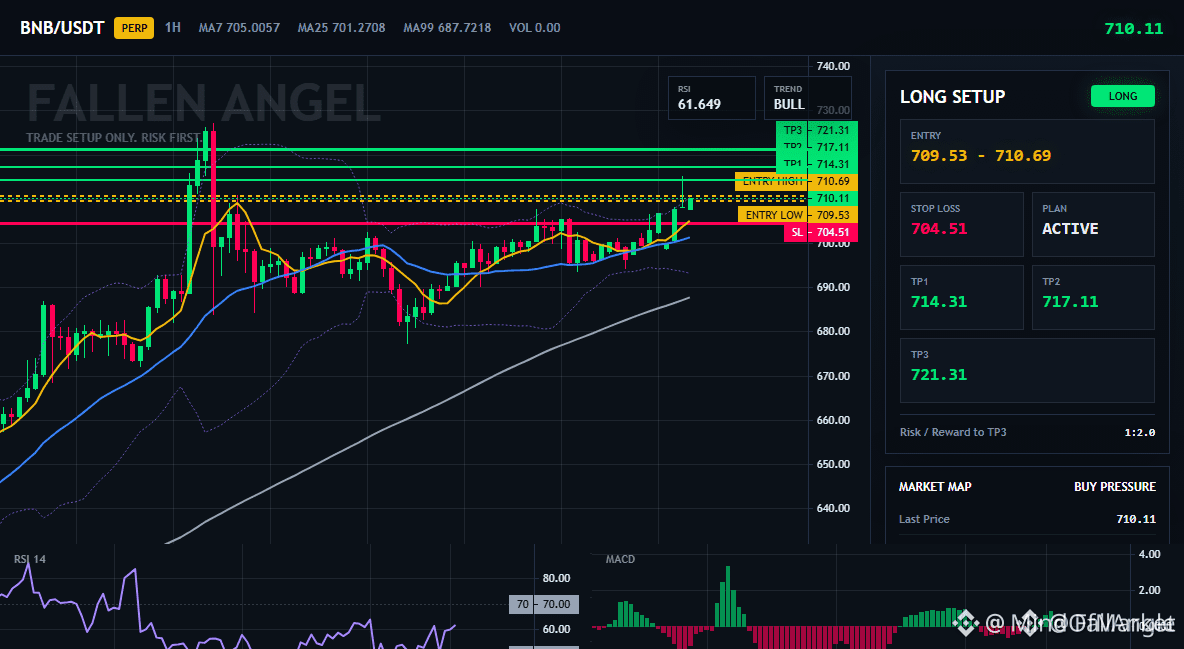Select the TP1 714.31 card
Screen dimensions: 1184x649
(x=961, y=297)
